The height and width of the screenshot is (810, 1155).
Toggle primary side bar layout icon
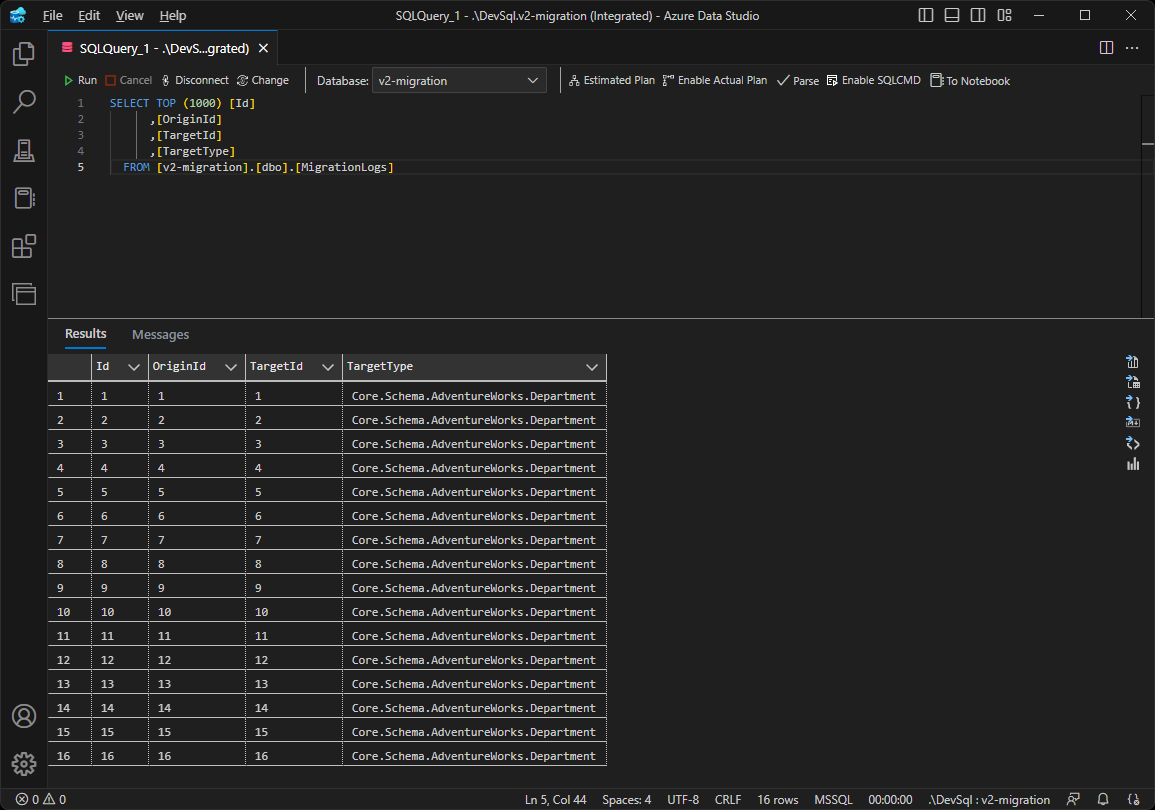pos(926,15)
